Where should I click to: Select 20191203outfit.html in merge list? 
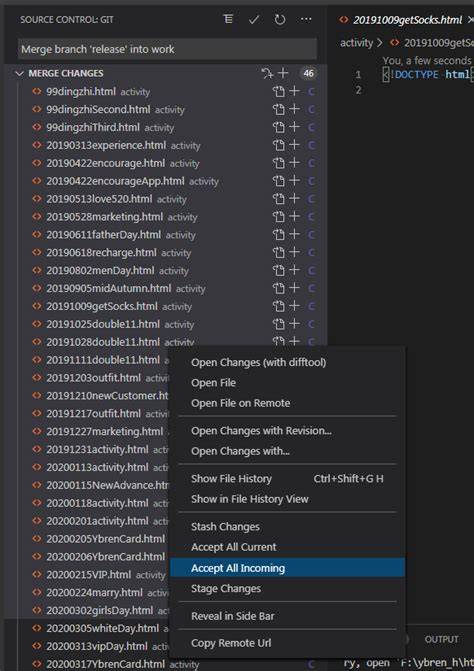tap(93, 378)
